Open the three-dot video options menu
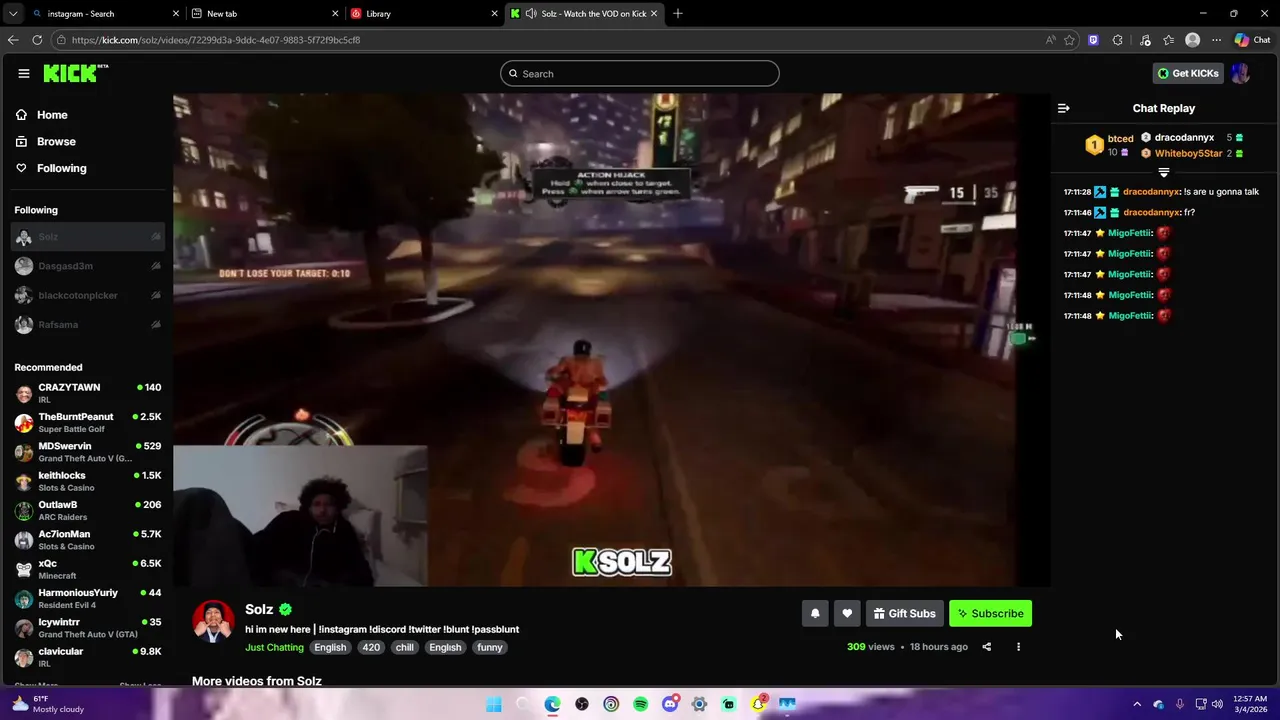 [1018, 647]
